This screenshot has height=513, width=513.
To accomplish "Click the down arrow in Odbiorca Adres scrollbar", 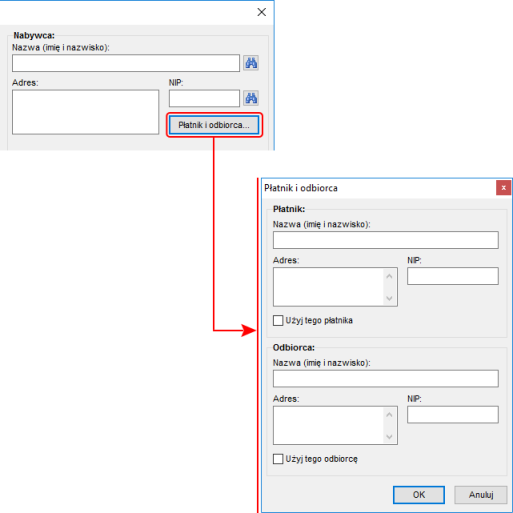I will pos(389,437).
